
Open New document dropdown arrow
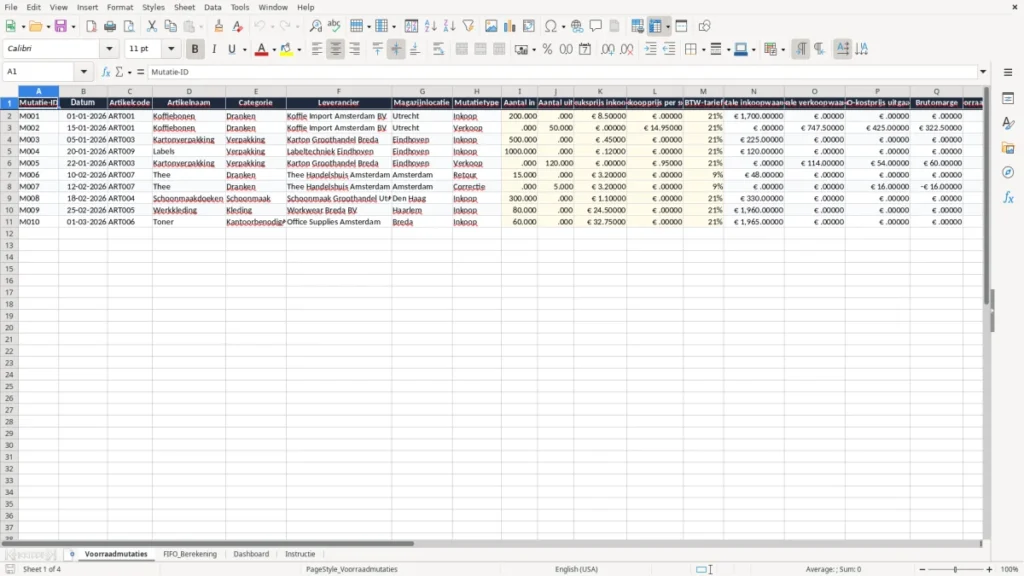(23, 27)
